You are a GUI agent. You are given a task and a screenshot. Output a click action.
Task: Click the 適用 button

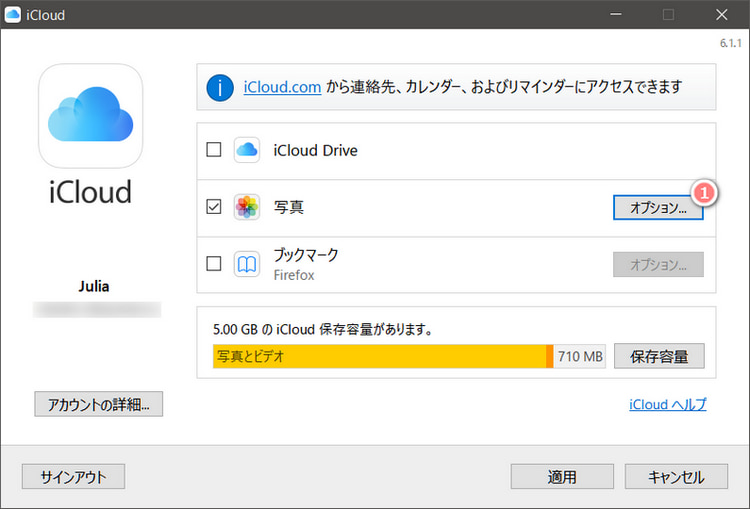562,476
